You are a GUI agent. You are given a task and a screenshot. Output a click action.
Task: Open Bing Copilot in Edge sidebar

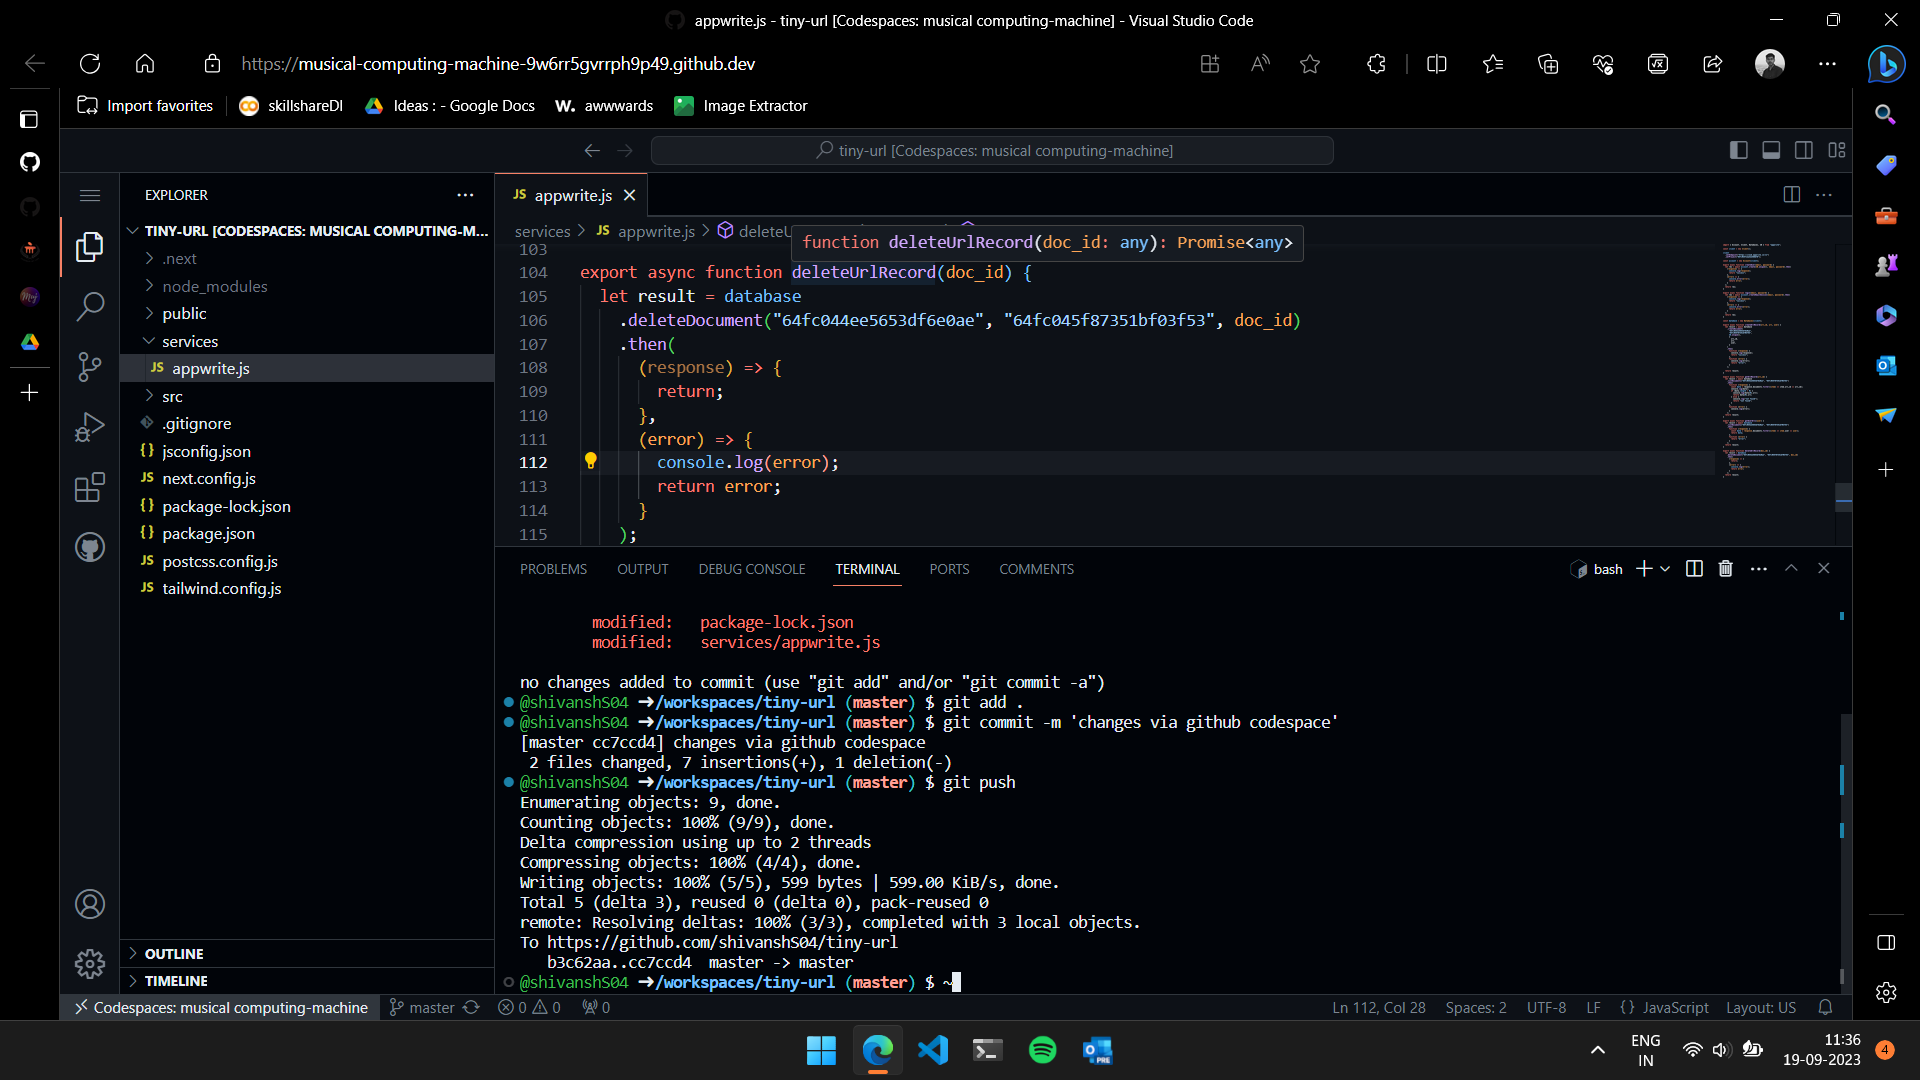tap(1886, 64)
